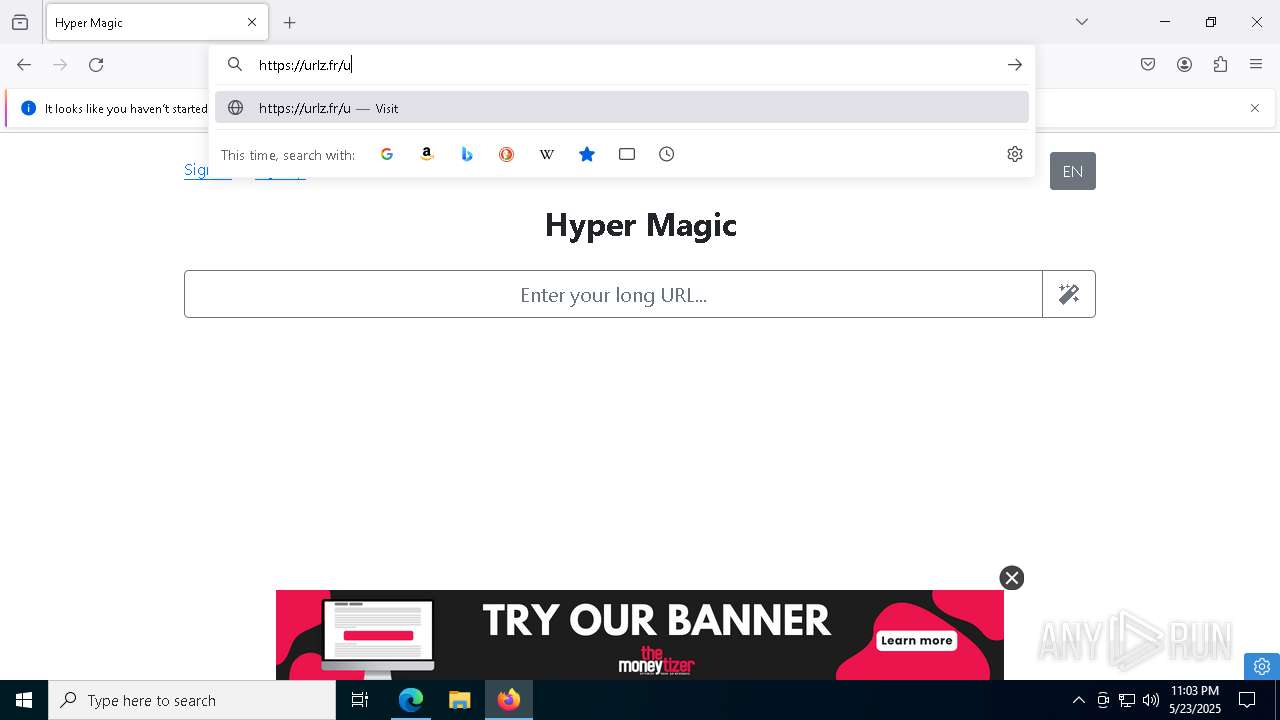The width and height of the screenshot is (1280, 720).
Task: Save page to Pocket
Action: click(1148, 65)
